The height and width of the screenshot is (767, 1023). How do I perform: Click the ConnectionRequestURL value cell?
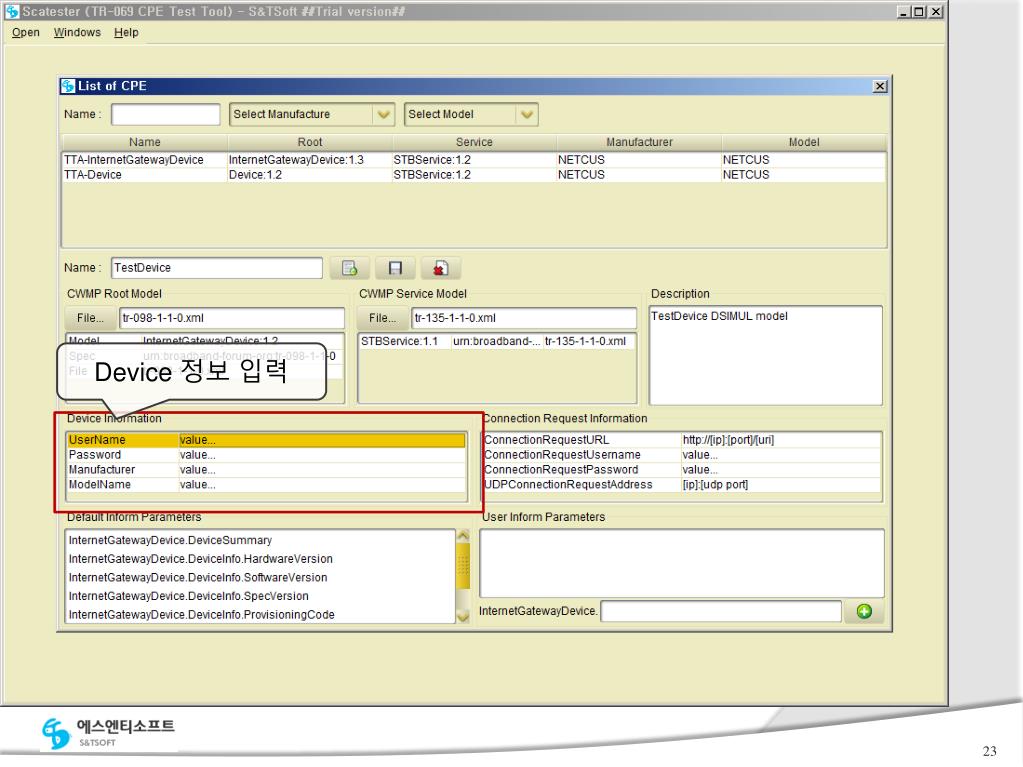click(780, 440)
